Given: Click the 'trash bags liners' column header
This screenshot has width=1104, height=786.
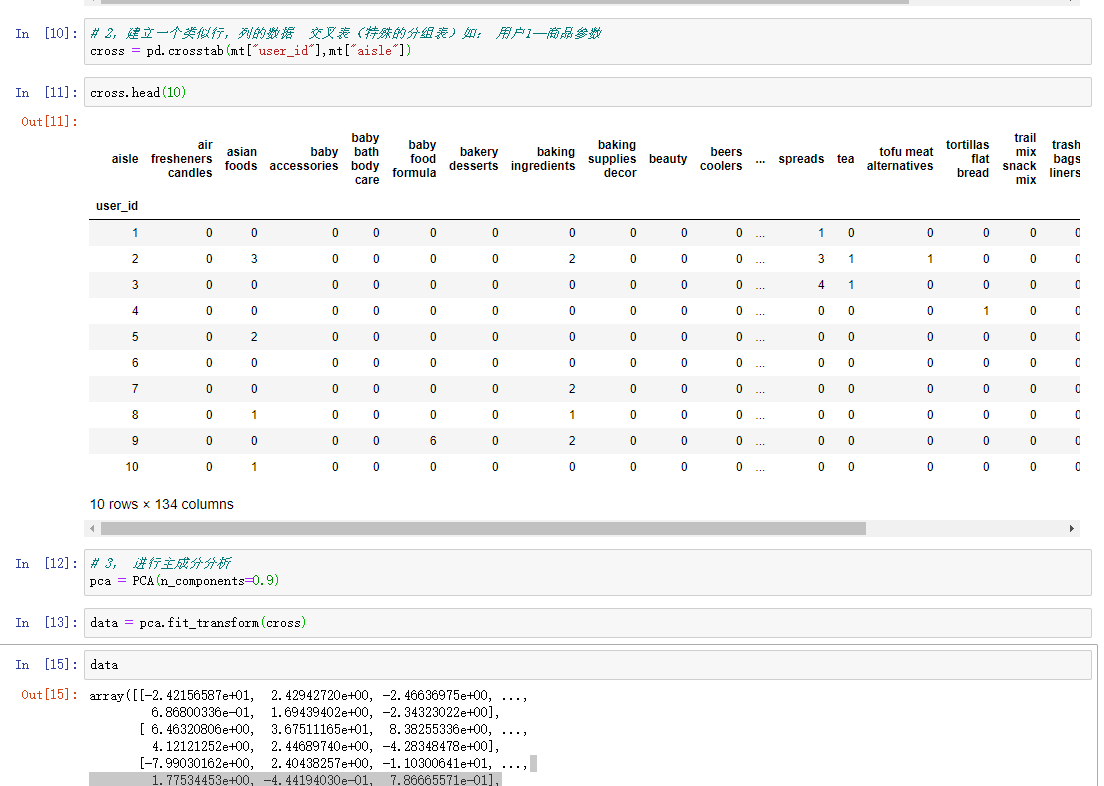Looking at the screenshot, I should (x=1065, y=158).
